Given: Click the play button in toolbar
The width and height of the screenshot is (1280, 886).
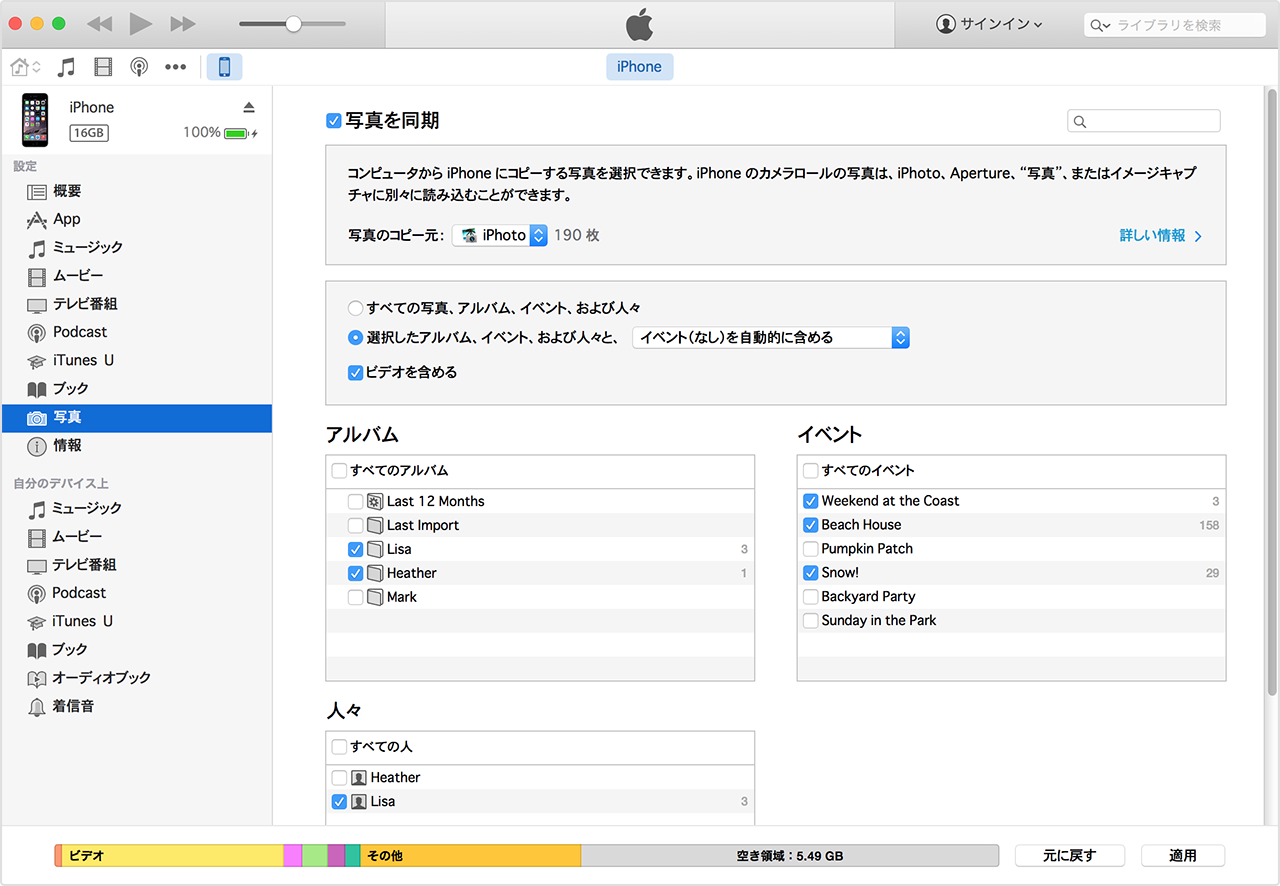Looking at the screenshot, I should pyautogui.click(x=140, y=23).
